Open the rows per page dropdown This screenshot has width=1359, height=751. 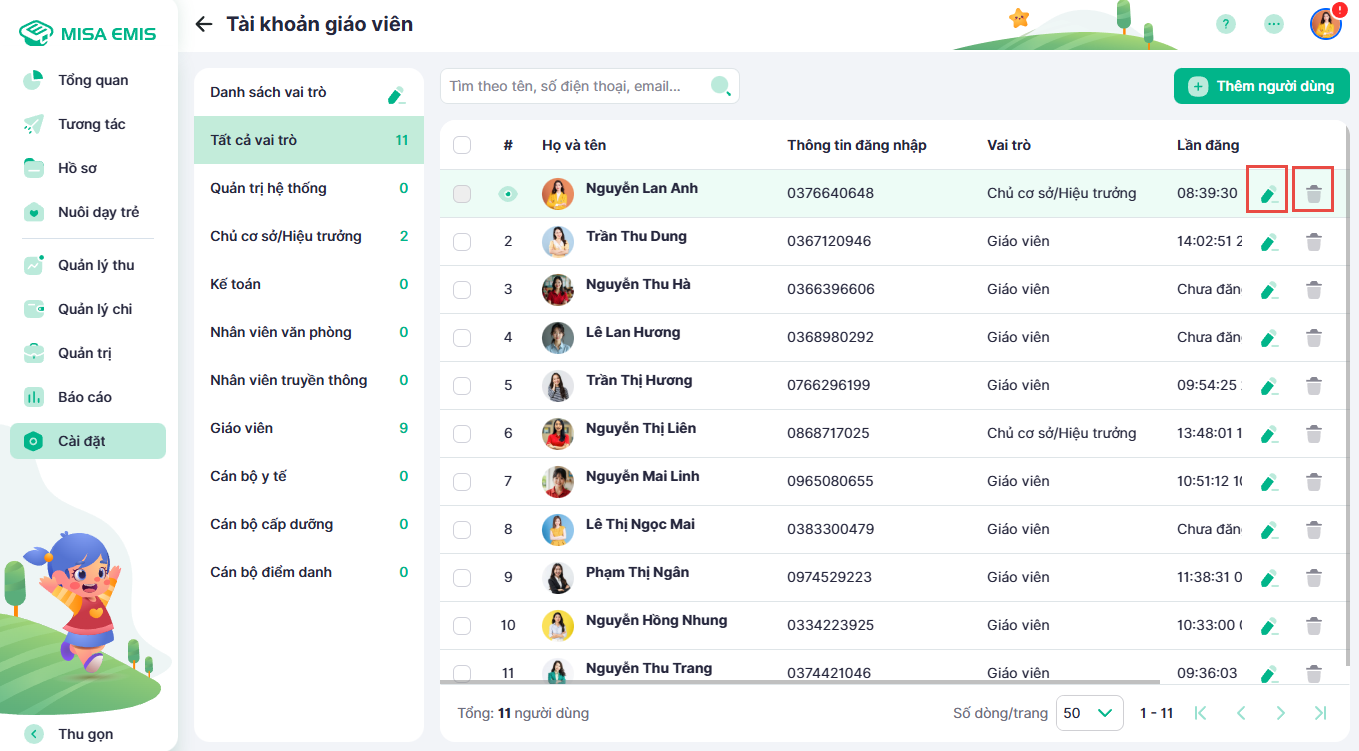pyautogui.click(x=1089, y=713)
